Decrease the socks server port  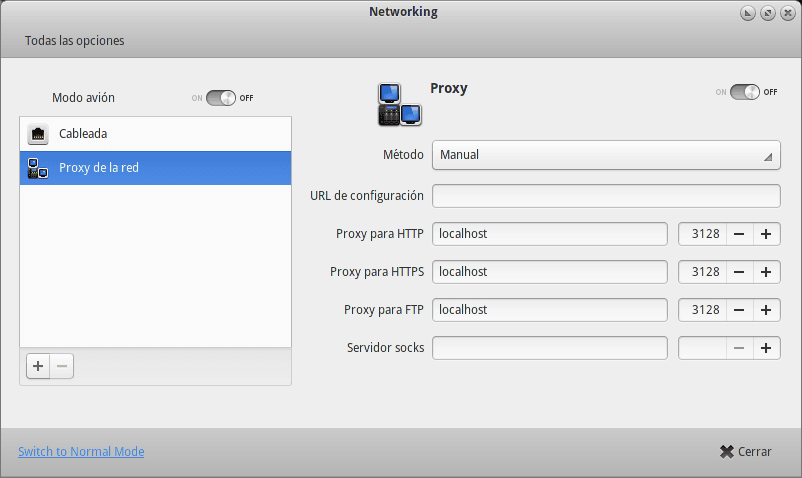[x=739, y=348]
